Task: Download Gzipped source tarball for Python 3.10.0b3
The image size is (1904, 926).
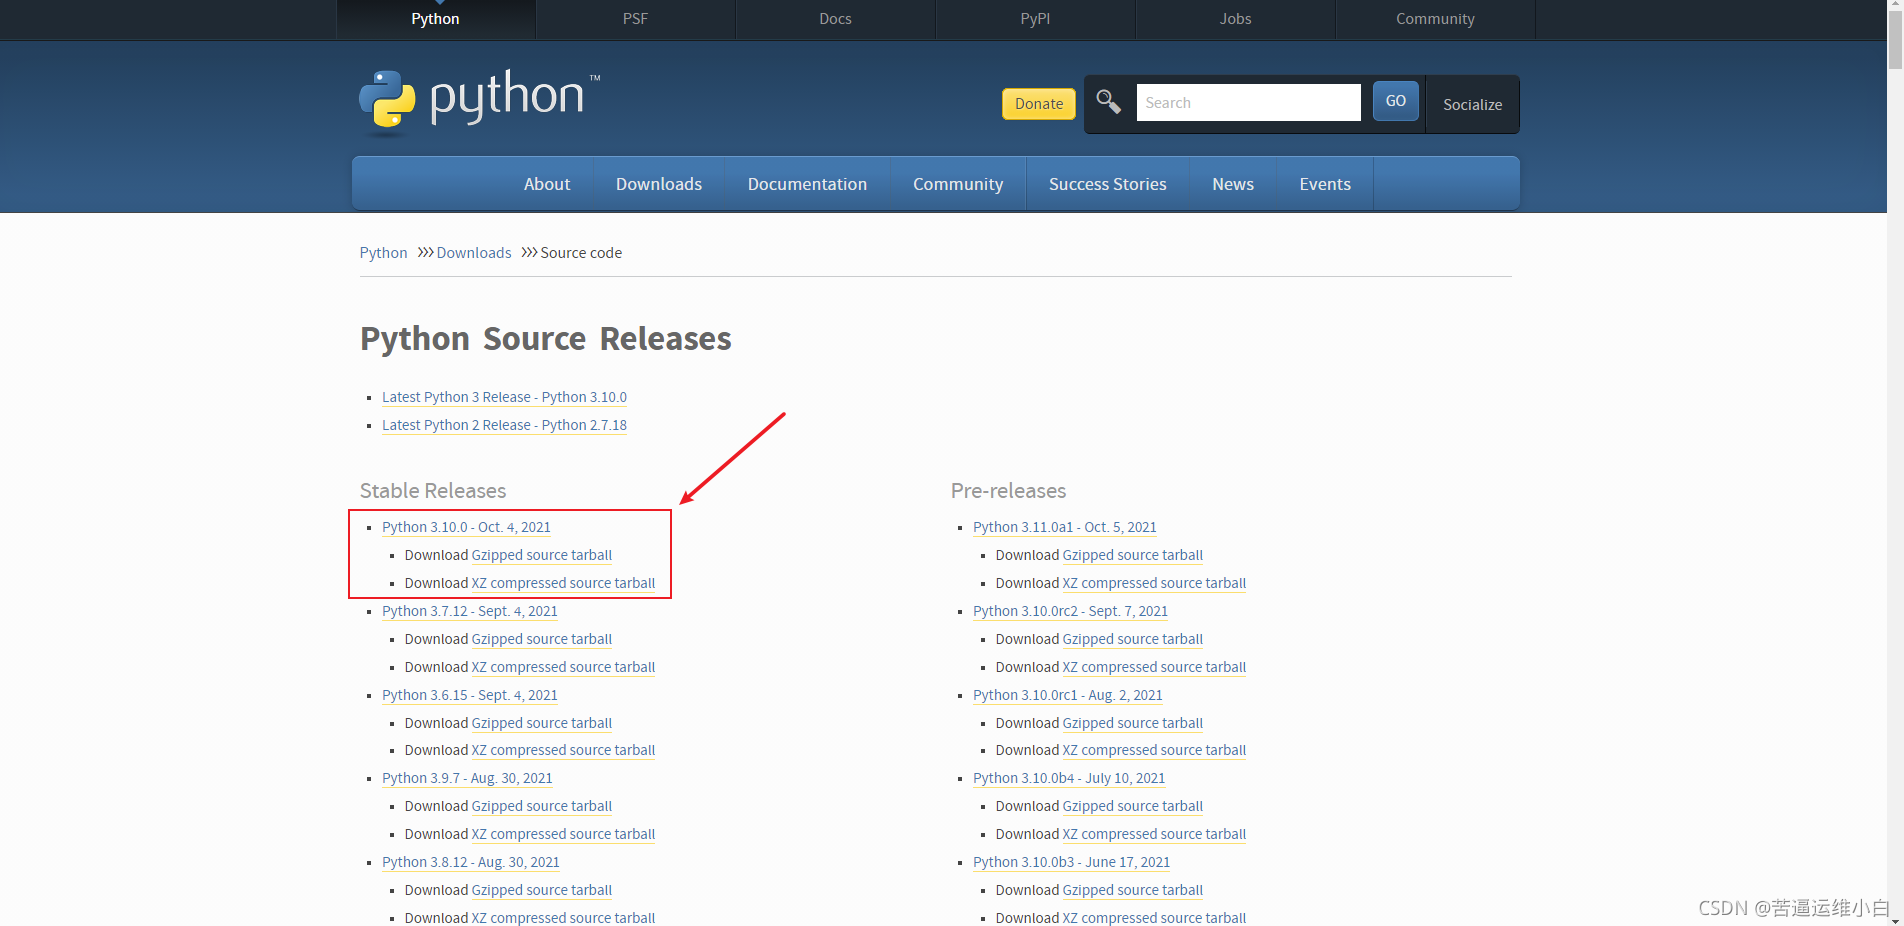Action: pos(1132,890)
